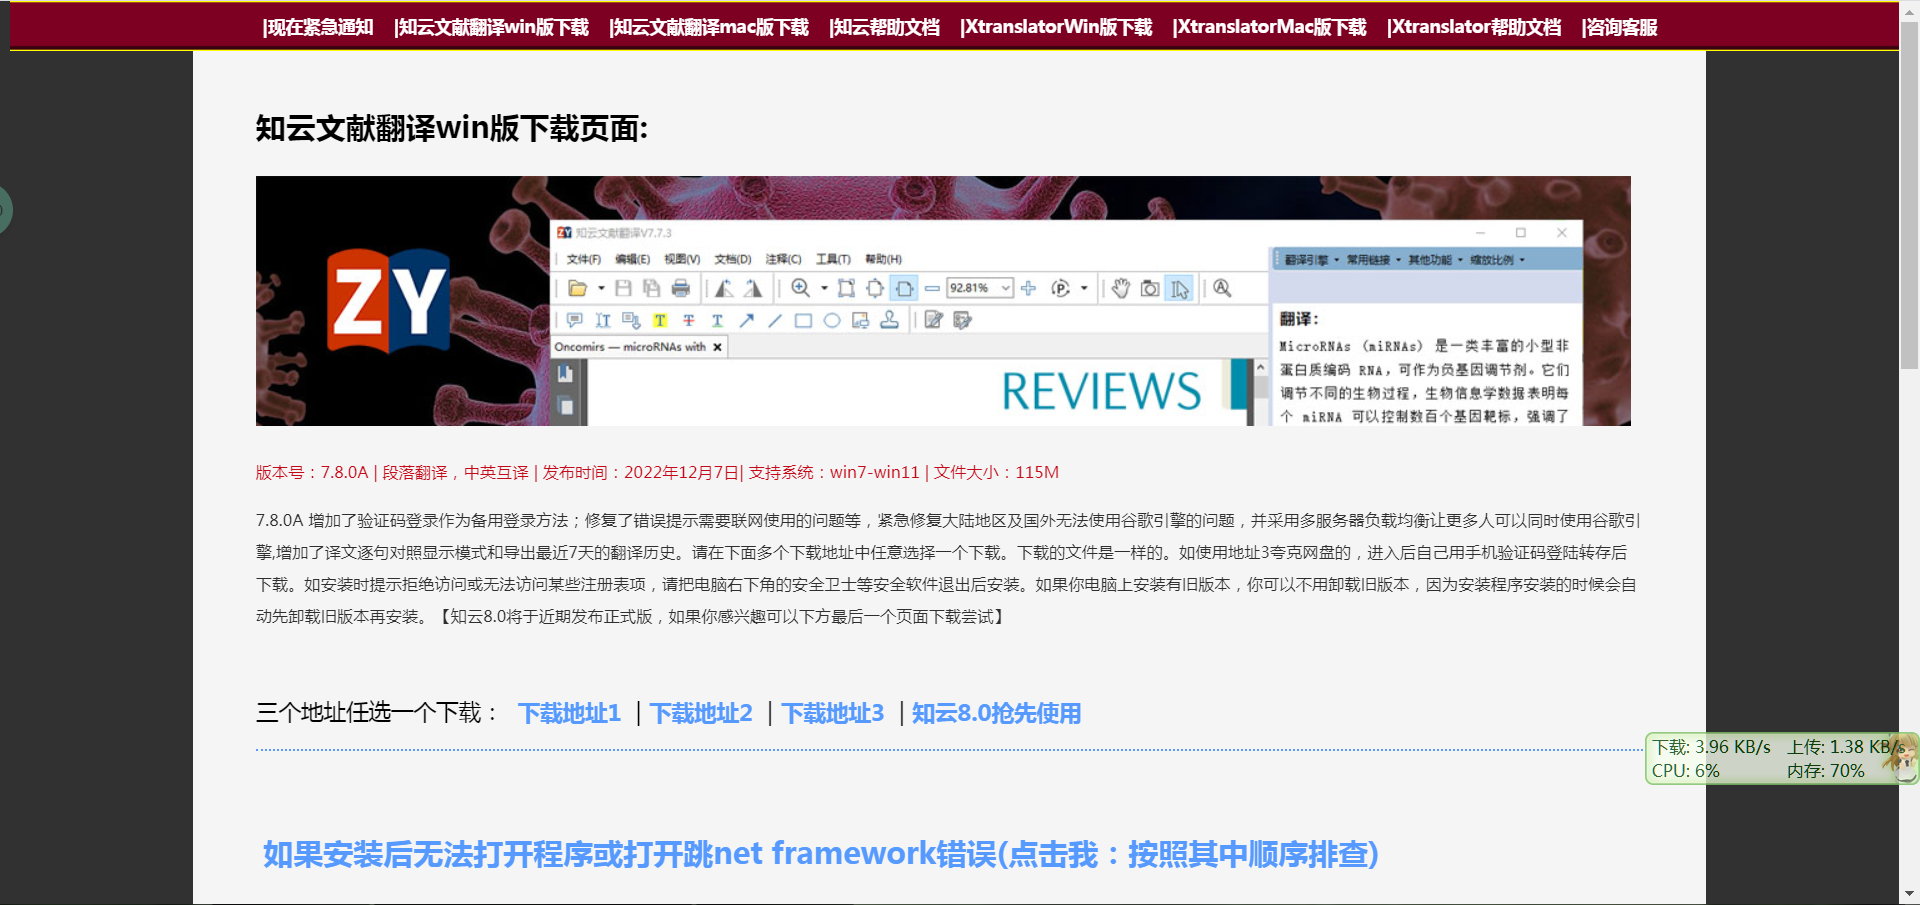The width and height of the screenshot is (1920, 905).
Task: Select XtranslatorMac版下载 in the top menu
Action: (1269, 27)
